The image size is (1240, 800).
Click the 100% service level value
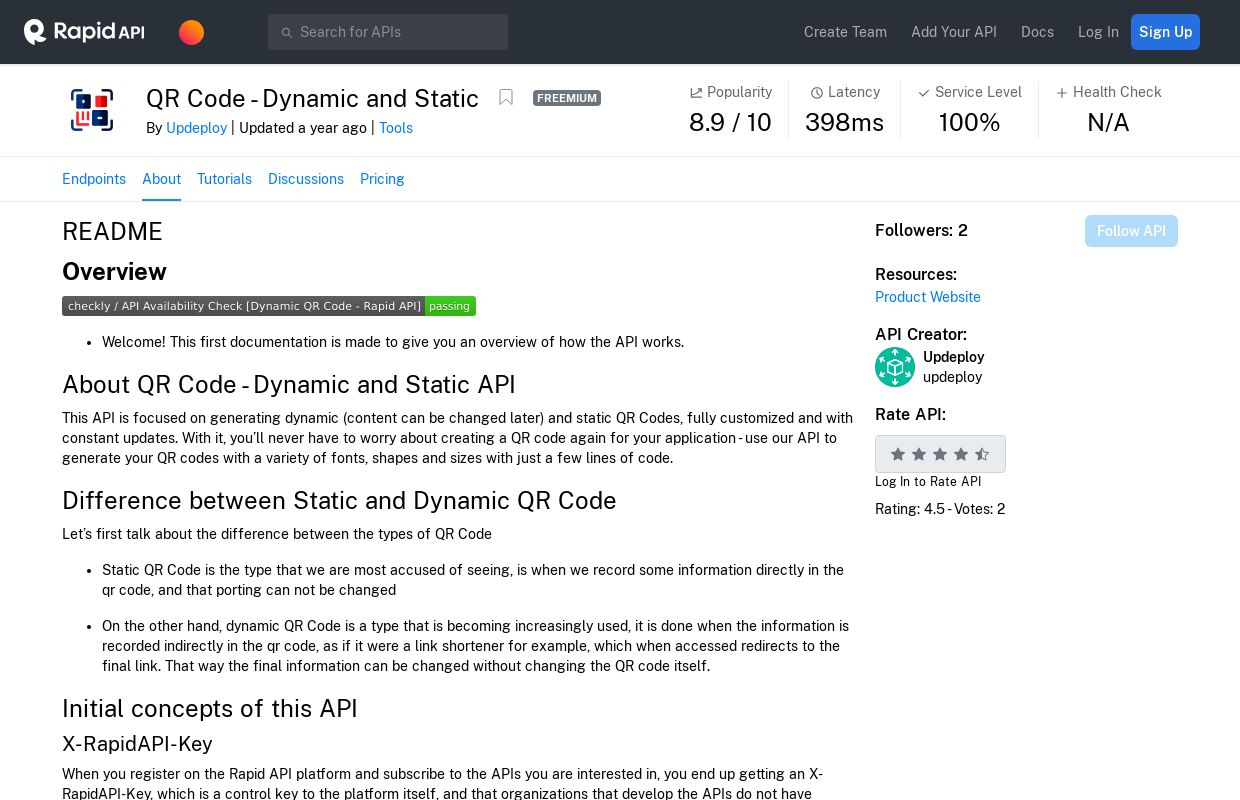[969, 122]
